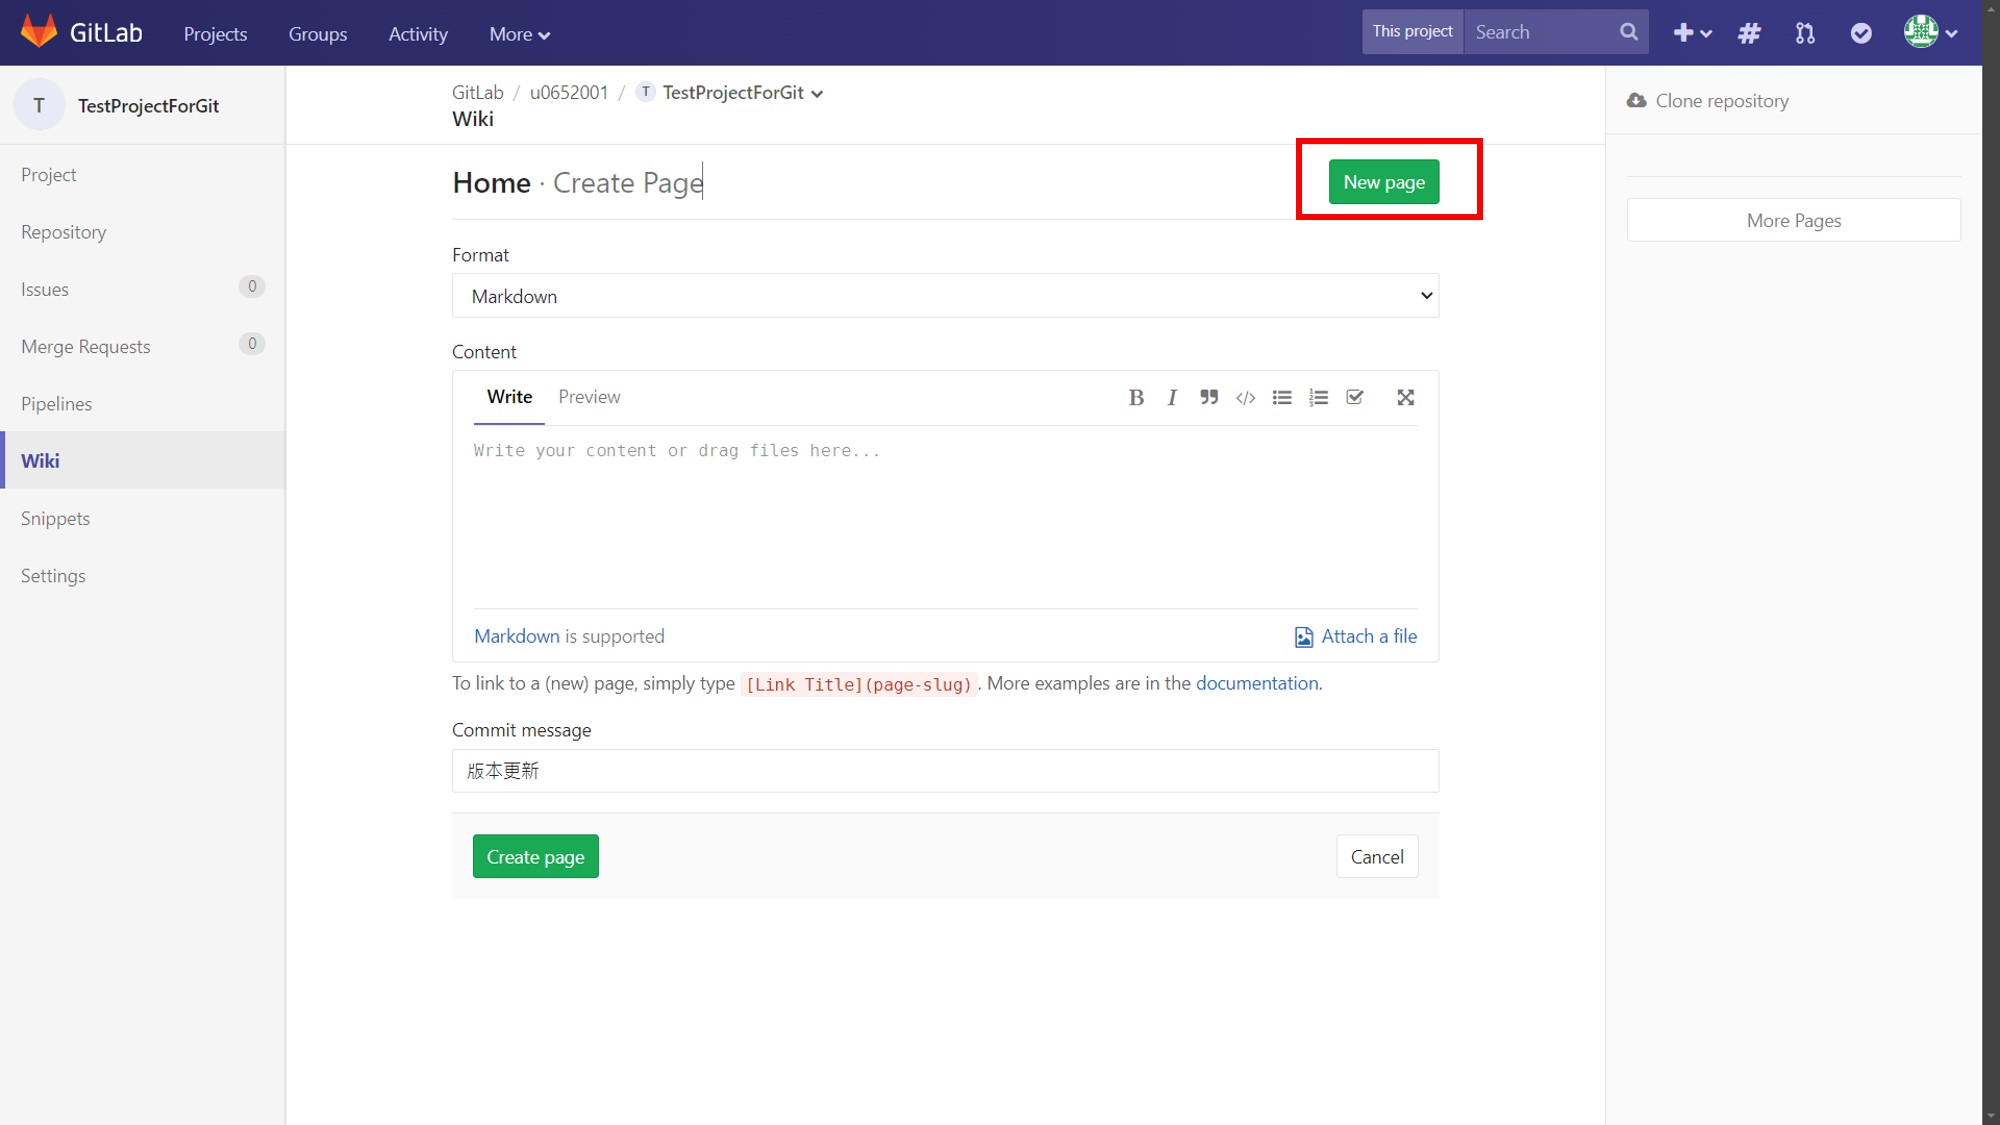Add a task list checkbox icon
This screenshot has height=1125, width=2000.
coord(1355,397)
